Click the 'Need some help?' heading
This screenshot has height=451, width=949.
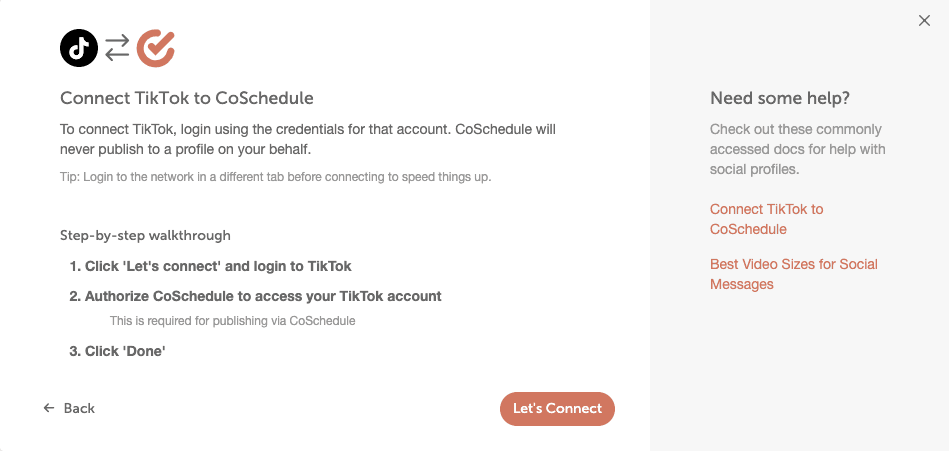[x=780, y=98]
